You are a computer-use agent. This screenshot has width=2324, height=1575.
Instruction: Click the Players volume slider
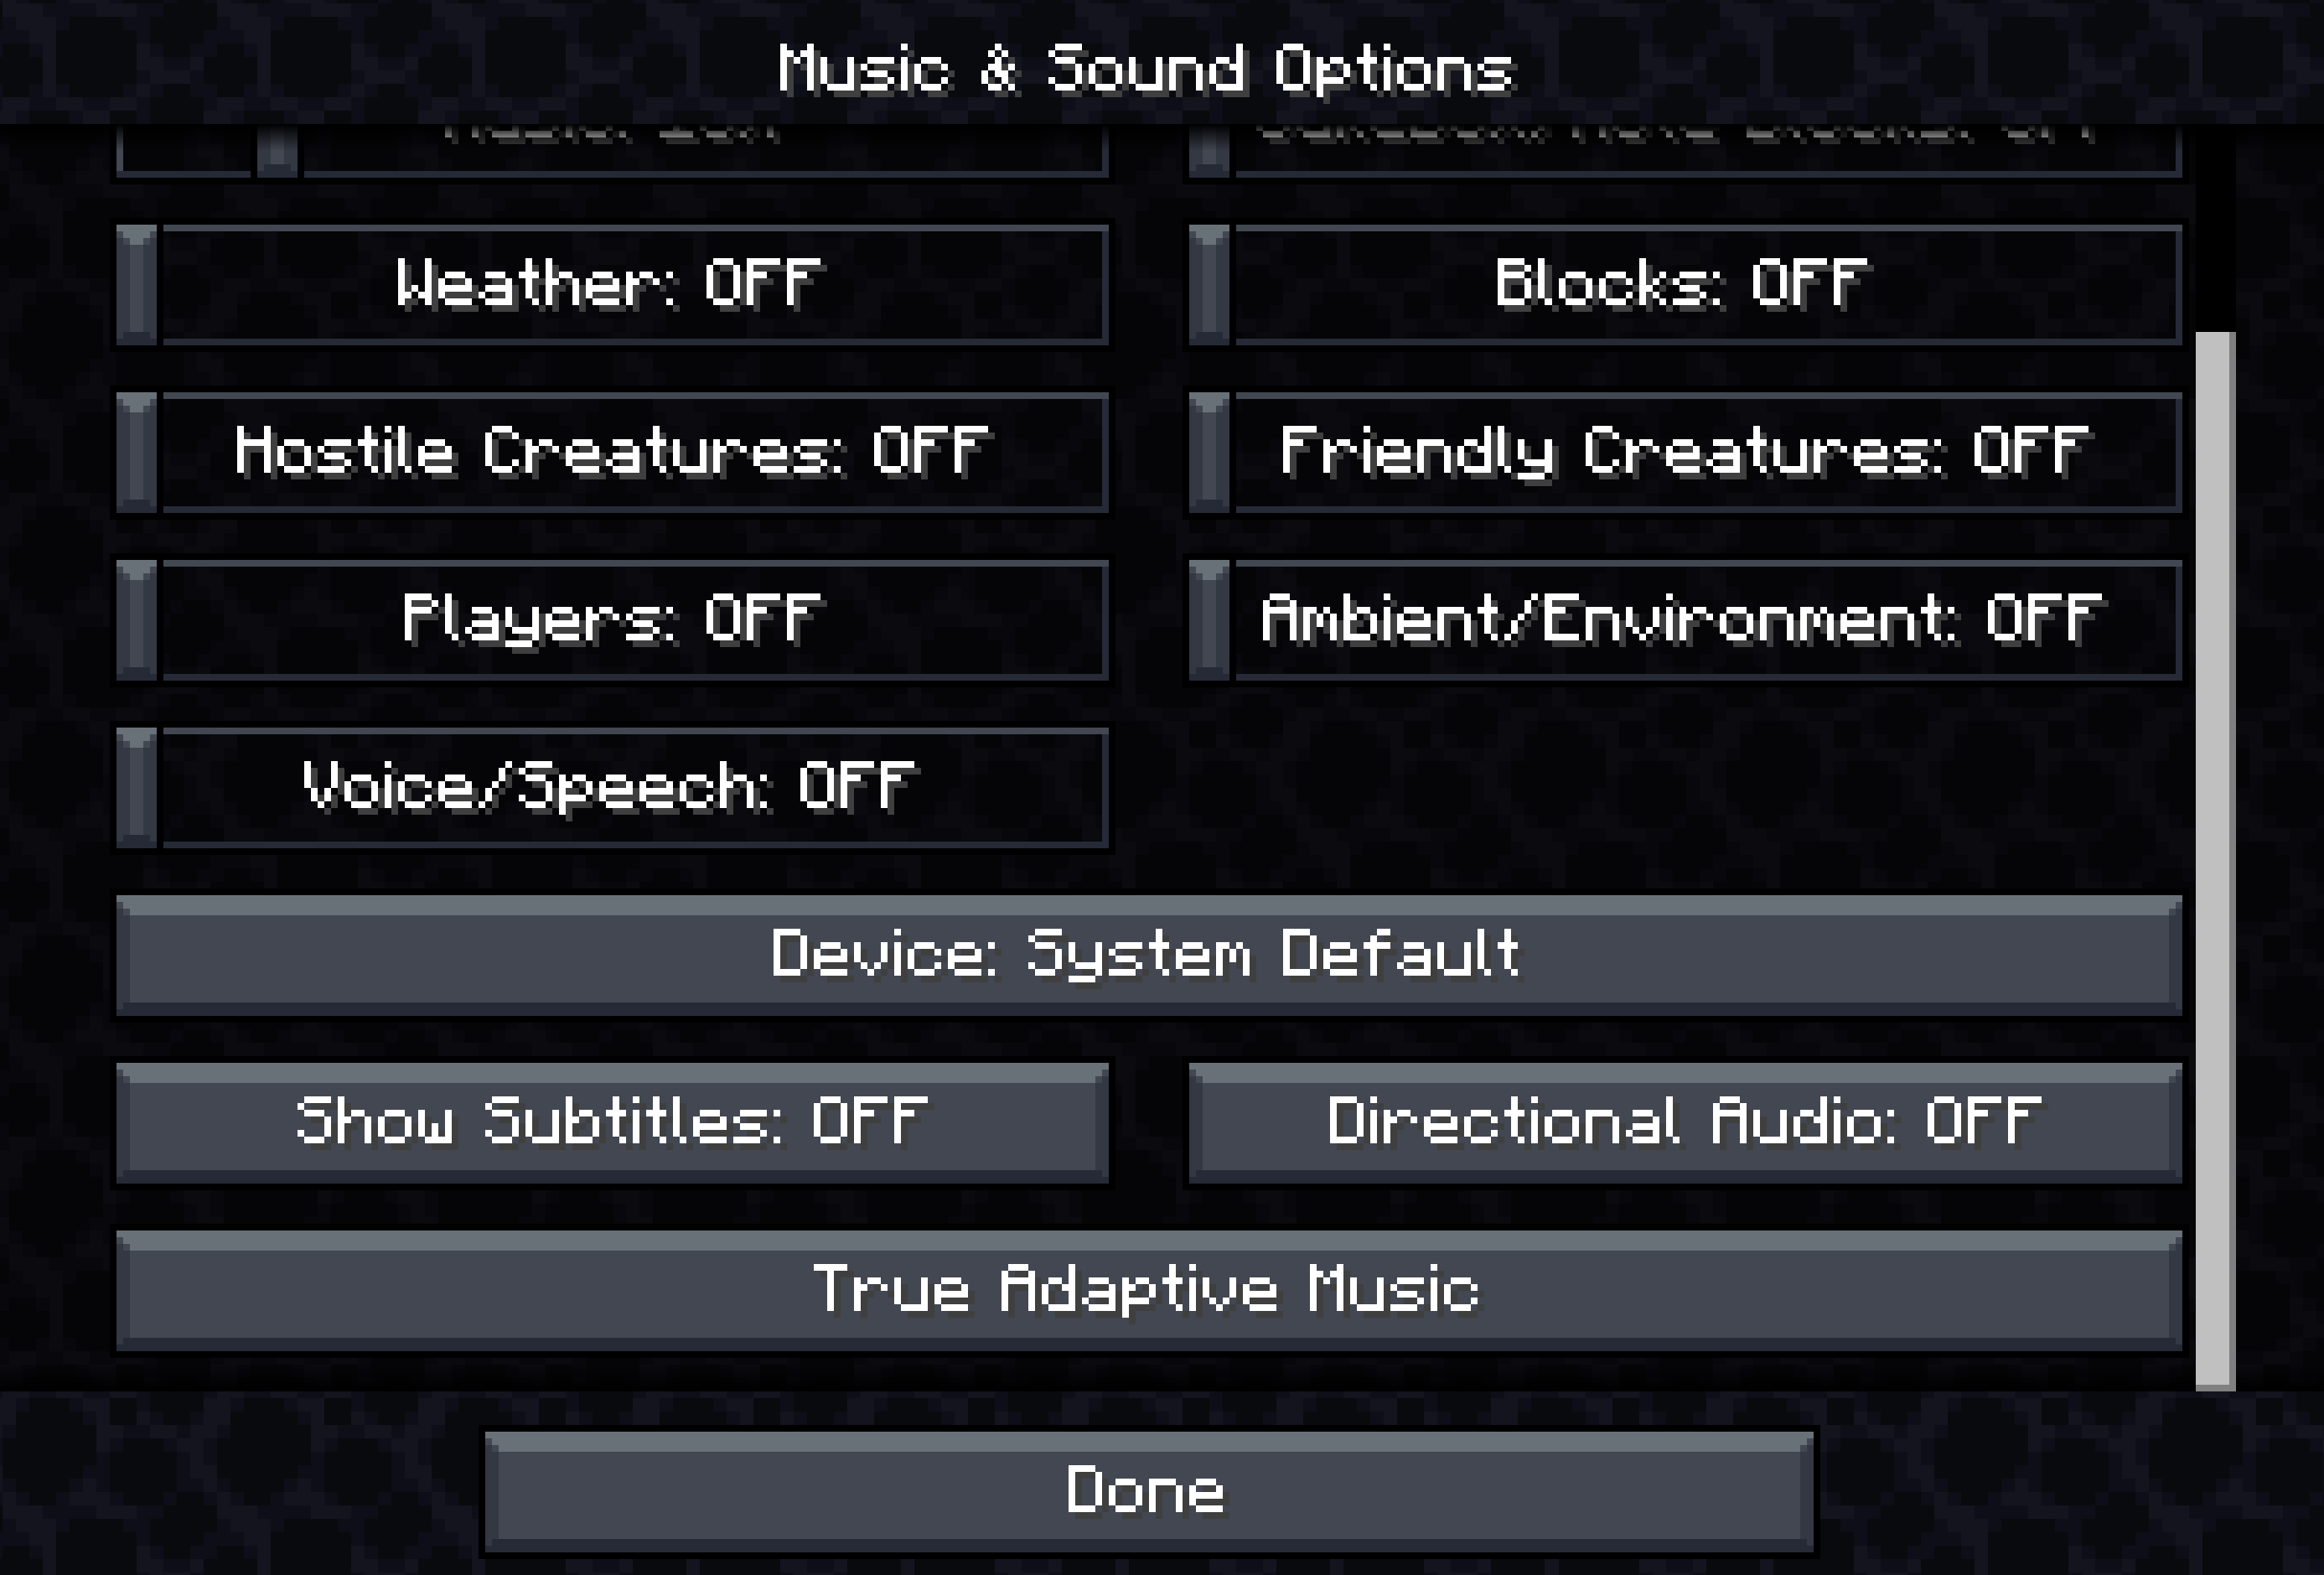(612, 620)
